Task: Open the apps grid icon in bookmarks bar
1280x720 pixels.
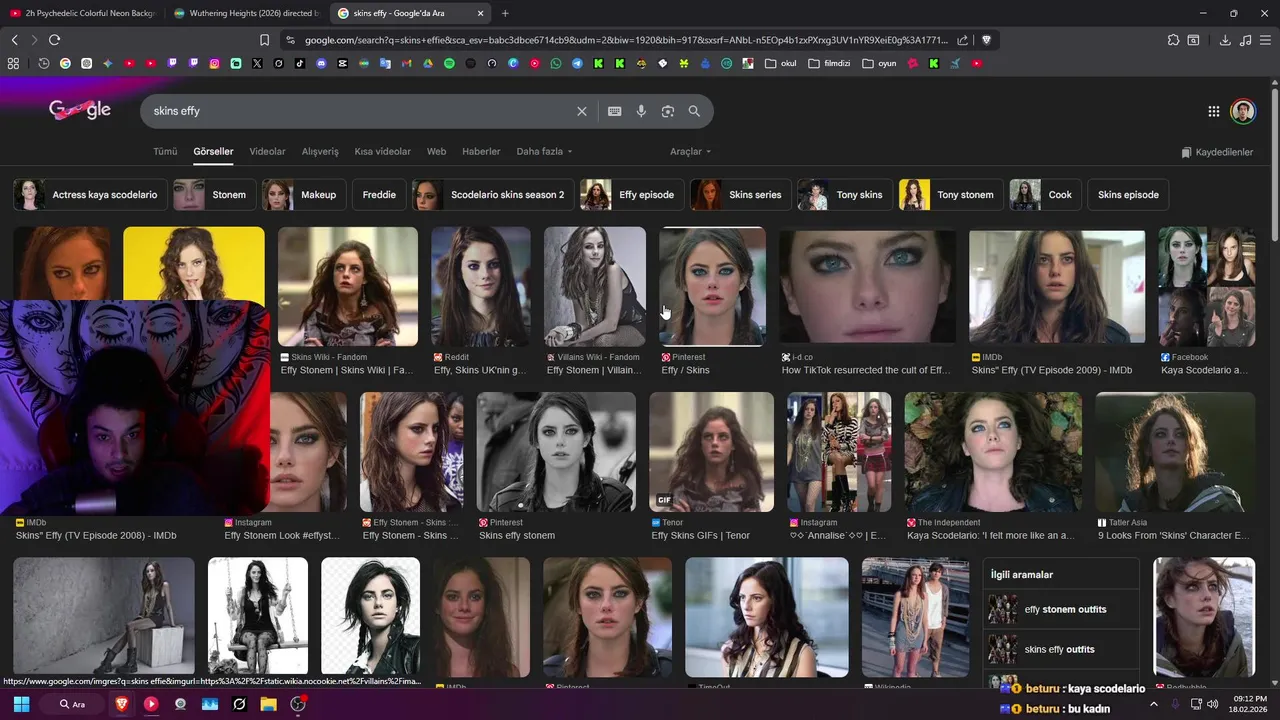Action: 13,63
